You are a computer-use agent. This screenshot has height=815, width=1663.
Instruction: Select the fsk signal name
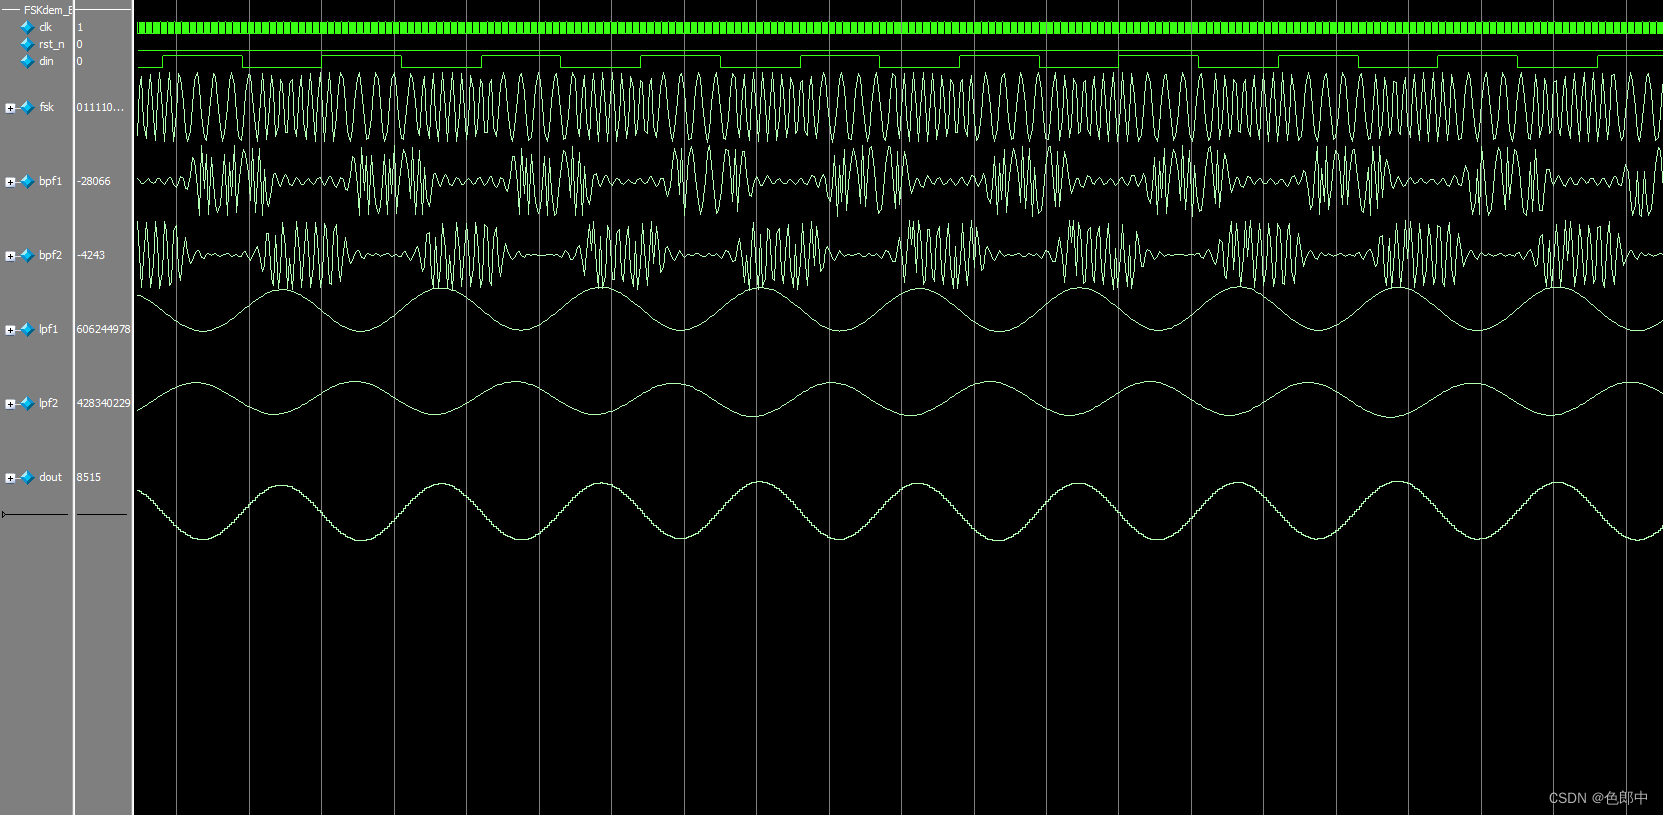[46, 107]
